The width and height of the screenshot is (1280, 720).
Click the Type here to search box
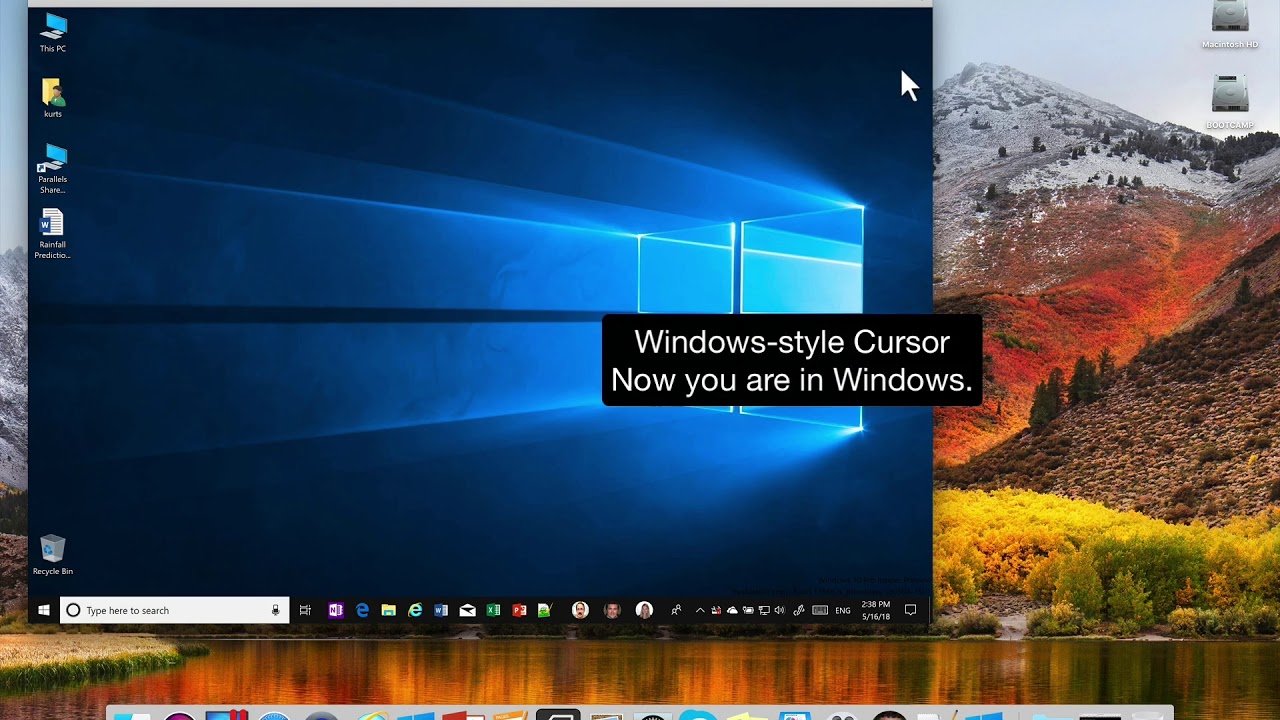(175, 610)
